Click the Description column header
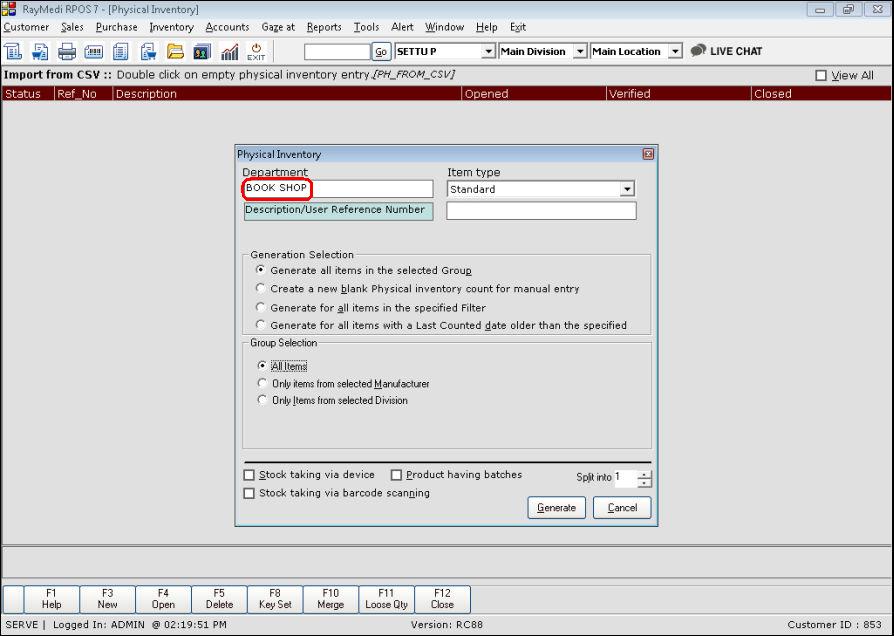Screen dimensions: 894x636 point(287,94)
